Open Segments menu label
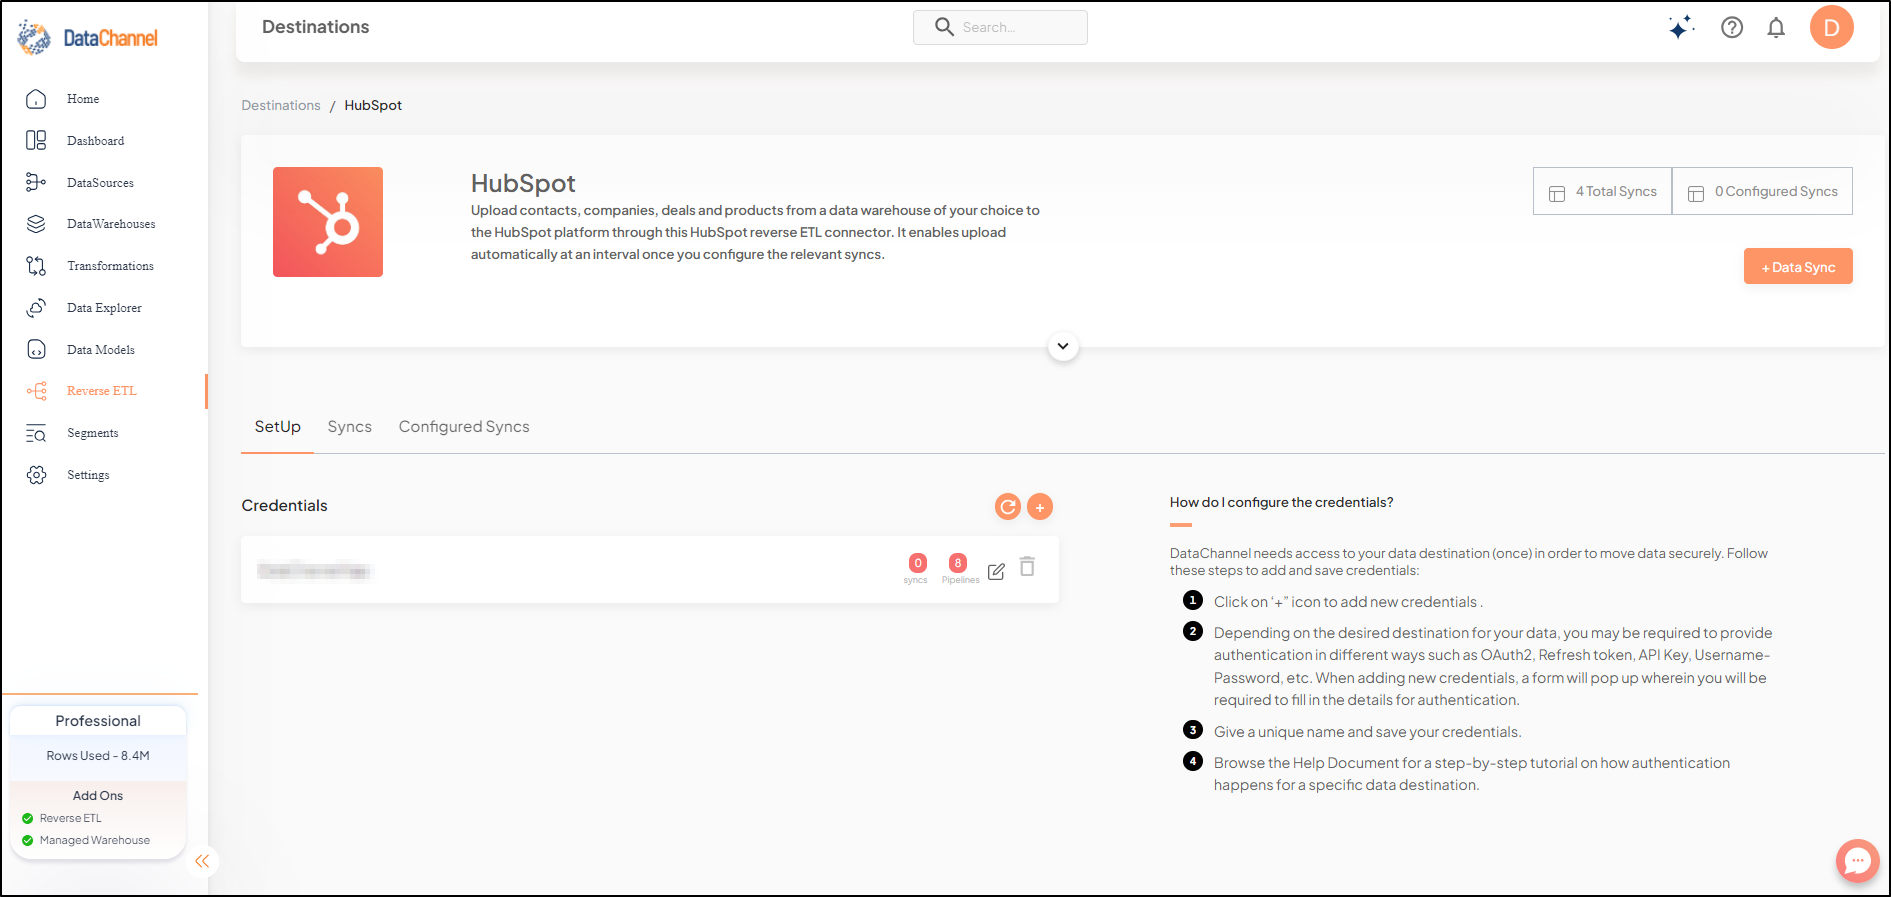Screen dimensions: 1891x897 tap(93, 433)
